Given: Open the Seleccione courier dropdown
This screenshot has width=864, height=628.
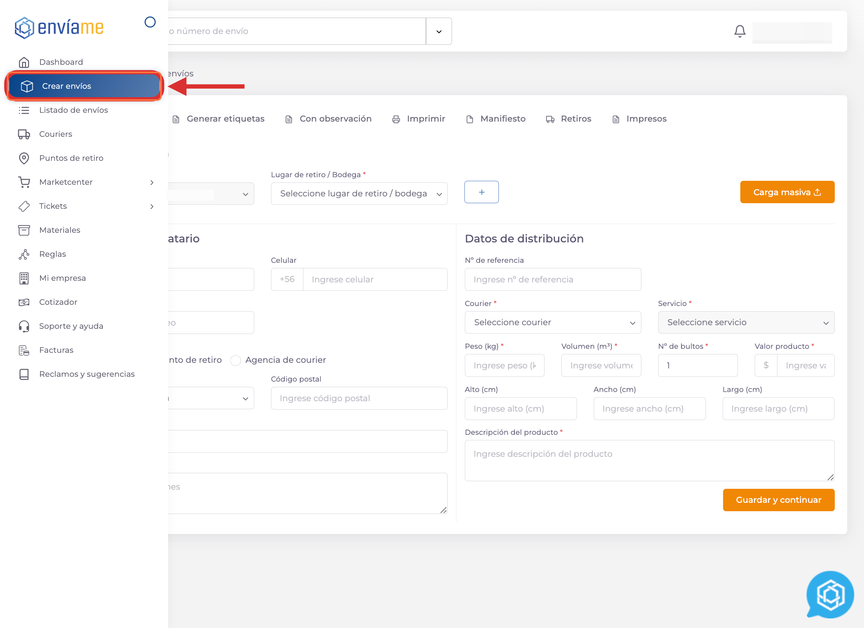Looking at the screenshot, I should [552, 322].
